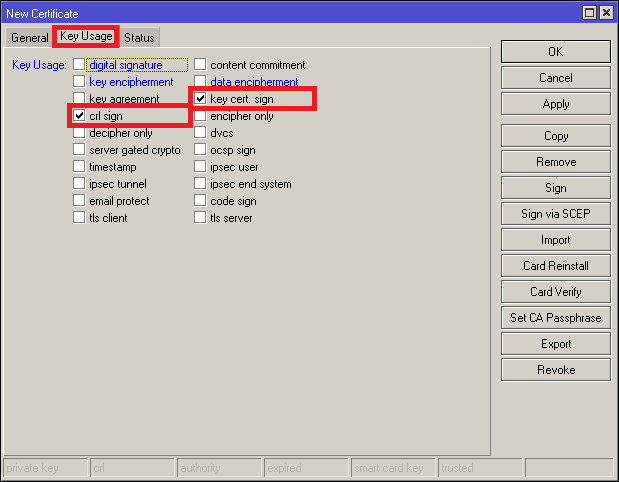Uncheck key cert. sign checkbox
Viewport: 619px width, 482px height.
pos(200,99)
